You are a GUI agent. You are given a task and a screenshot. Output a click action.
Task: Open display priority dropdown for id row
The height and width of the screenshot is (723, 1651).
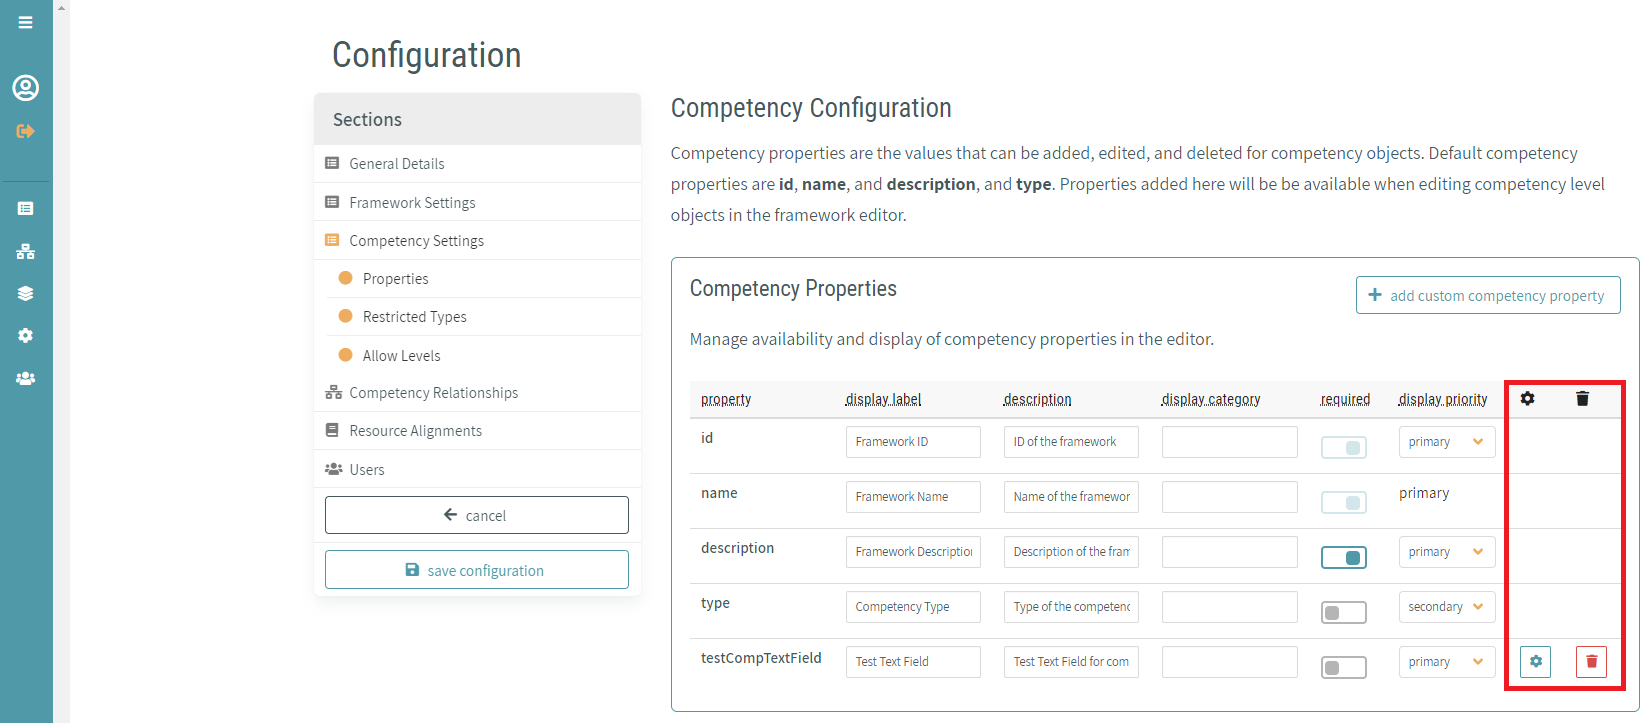tap(1446, 442)
